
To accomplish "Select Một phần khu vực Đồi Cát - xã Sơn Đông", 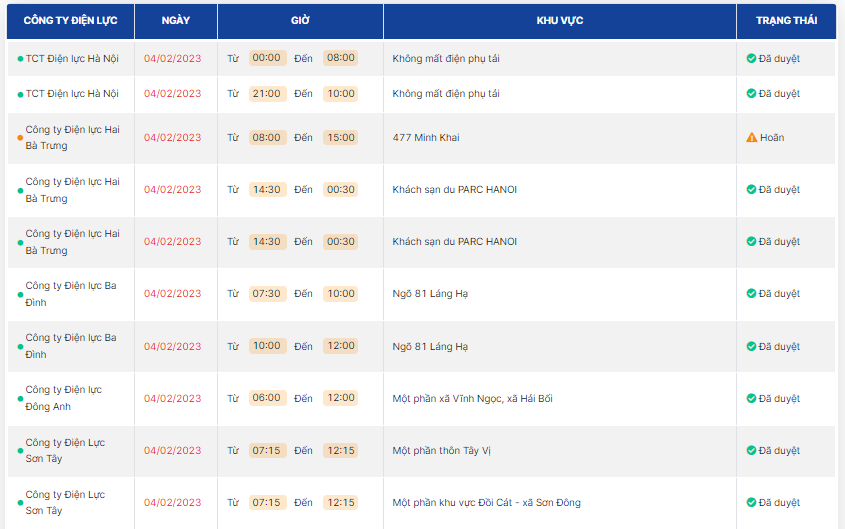I will [x=487, y=502].
